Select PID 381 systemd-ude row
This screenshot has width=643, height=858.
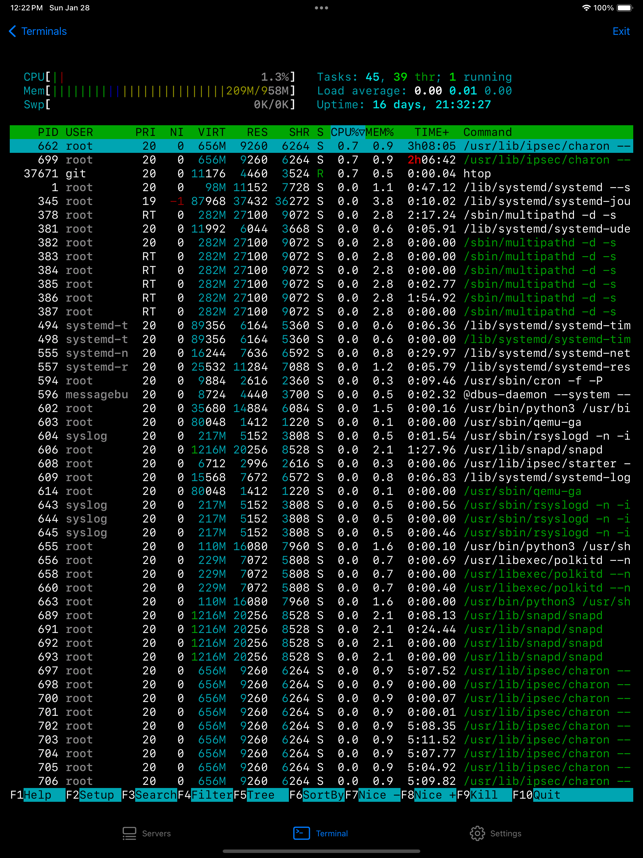(x=321, y=229)
